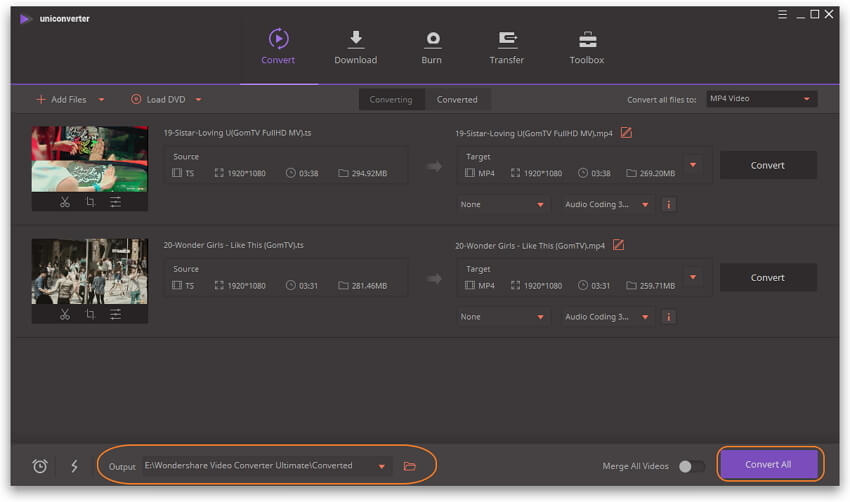Expand the Add Files dropdown arrow
This screenshot has width=850, height=502.
point(101,100)
